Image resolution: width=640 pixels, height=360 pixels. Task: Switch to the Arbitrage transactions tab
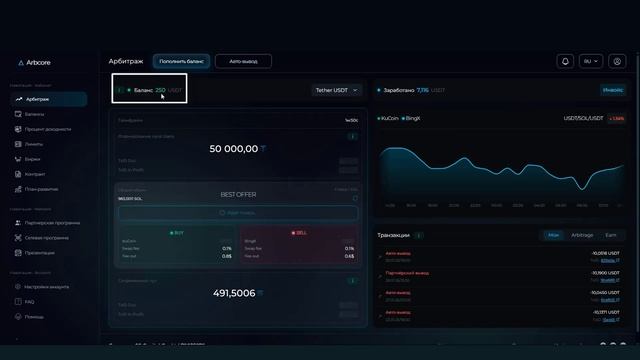click(x=582, y=235)
